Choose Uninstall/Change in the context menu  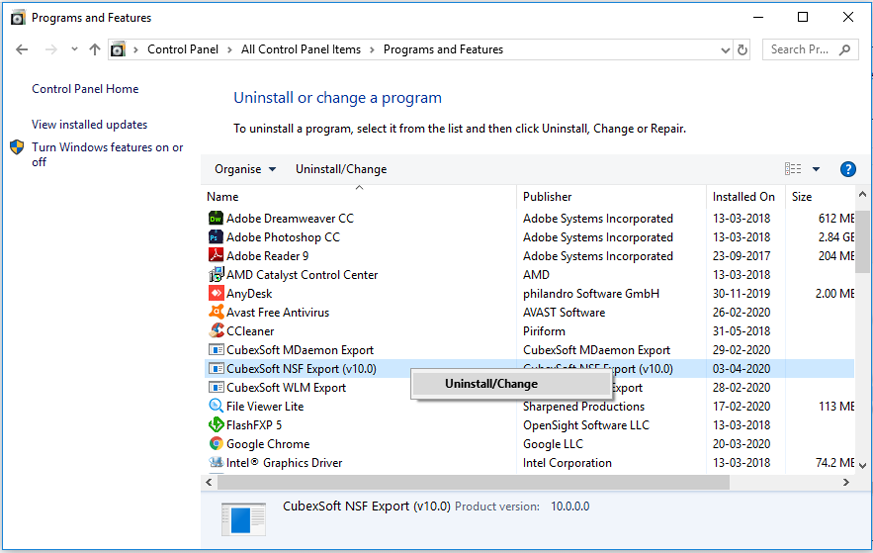pyautogui.click(x=511, y=384)
